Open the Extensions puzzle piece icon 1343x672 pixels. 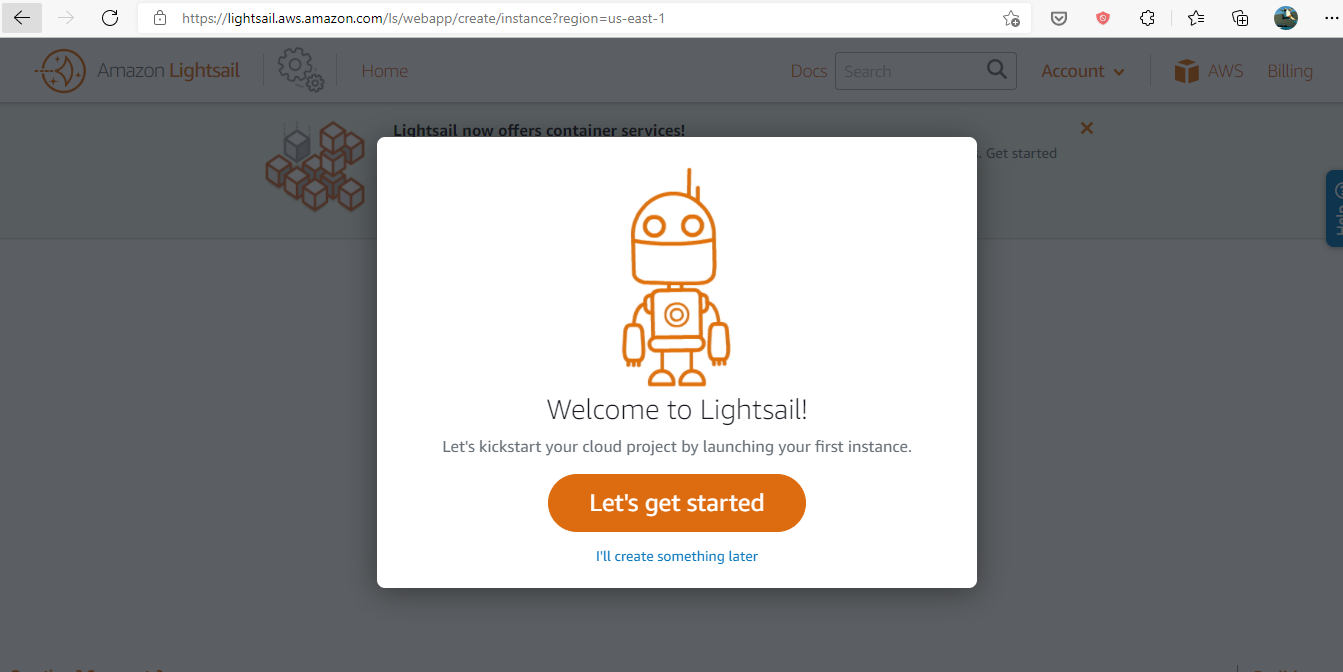coord(1148,18)
